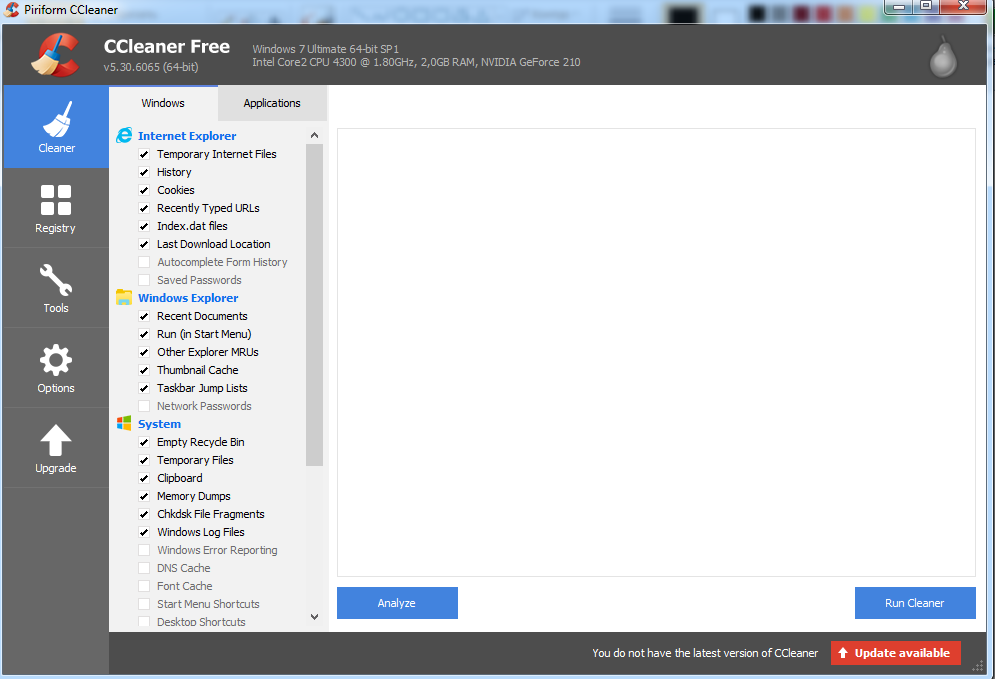Screen dimensions: 995x679
Task: Click the pear icon in header
Action: pos(943,57)
